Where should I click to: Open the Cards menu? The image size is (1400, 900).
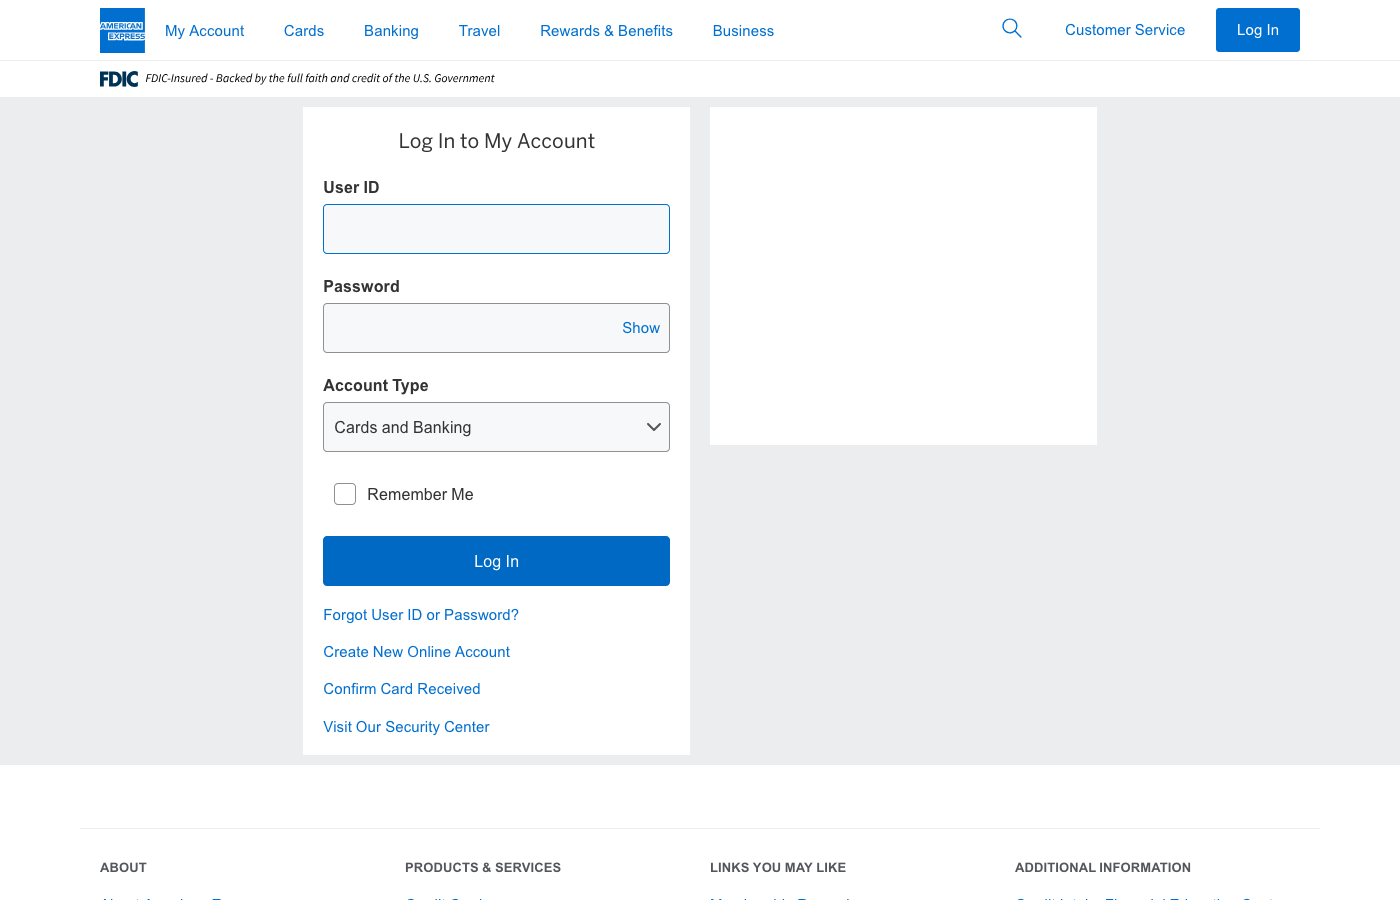(x=304, y=31)
